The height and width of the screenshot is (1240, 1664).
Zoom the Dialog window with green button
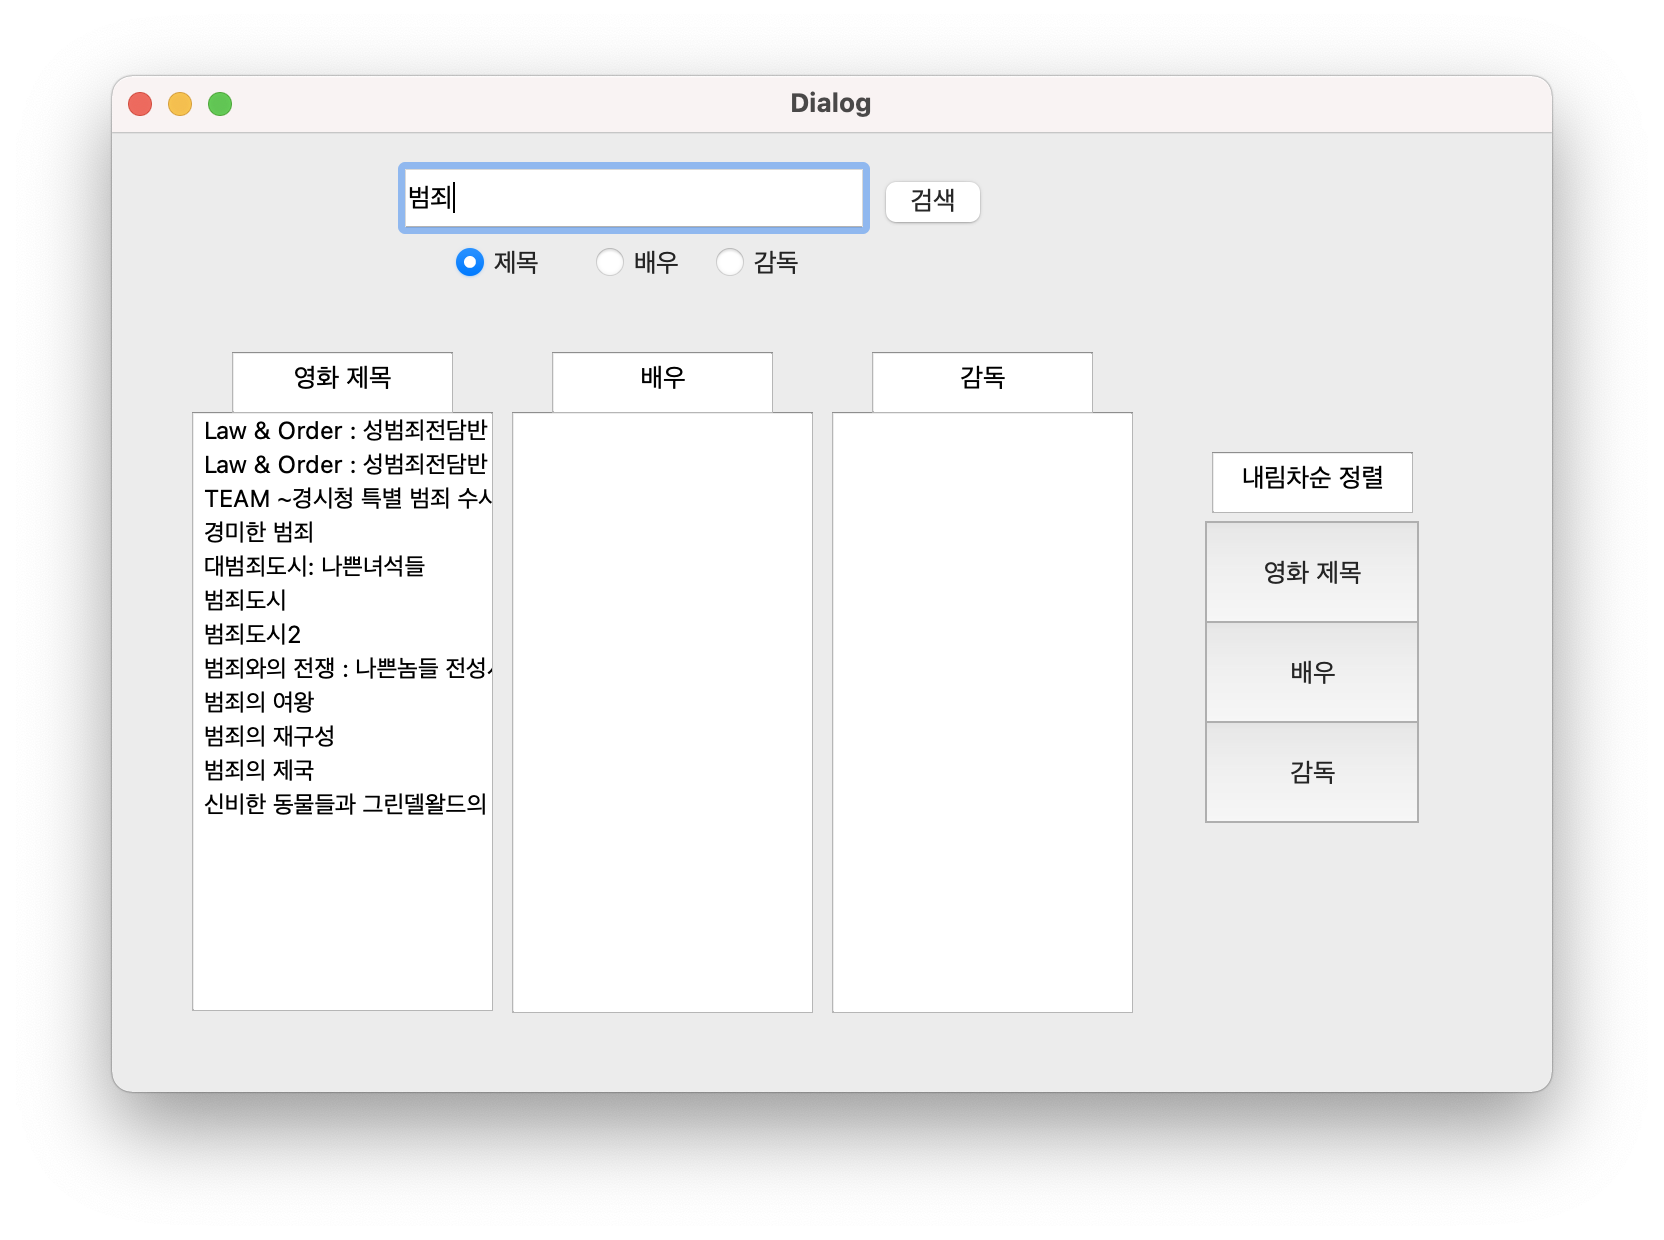point(220,104)
